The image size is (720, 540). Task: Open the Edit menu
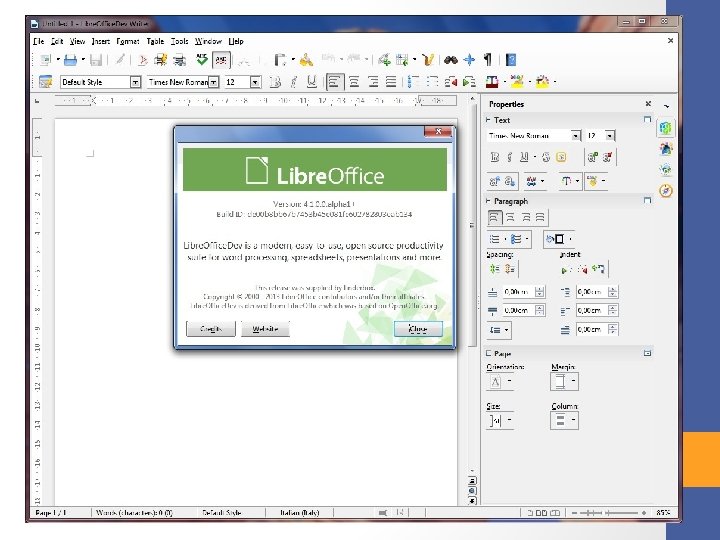[x=57, y=41]
